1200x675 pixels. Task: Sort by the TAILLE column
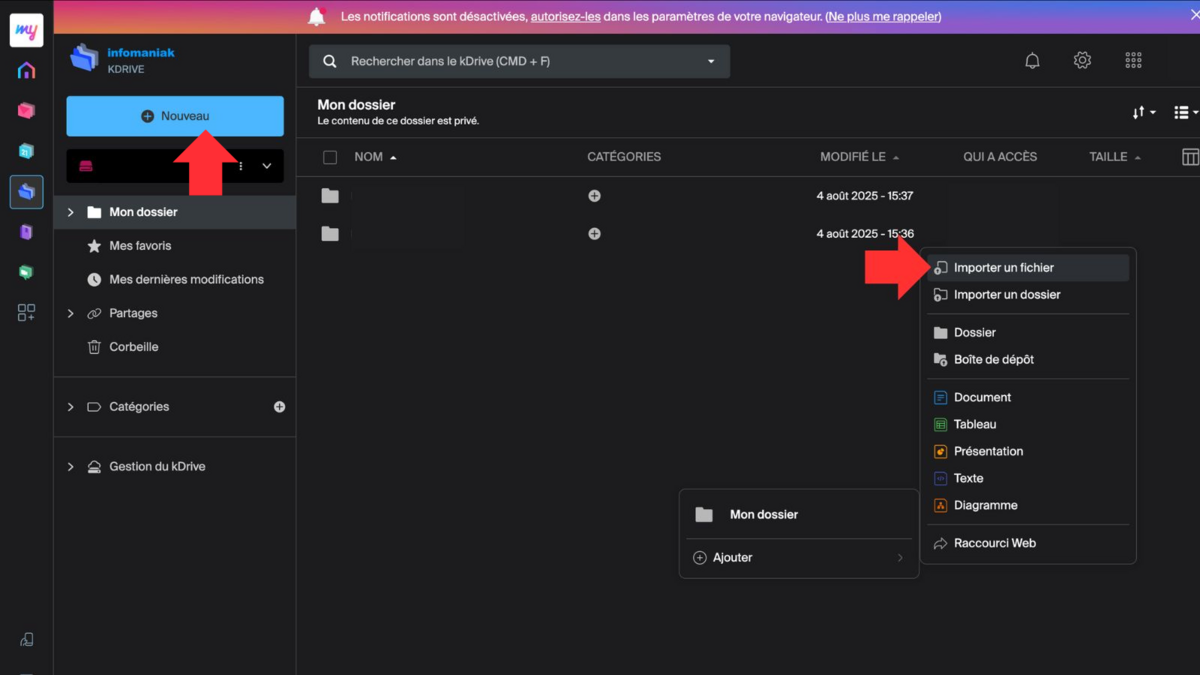click(1115, 157)
